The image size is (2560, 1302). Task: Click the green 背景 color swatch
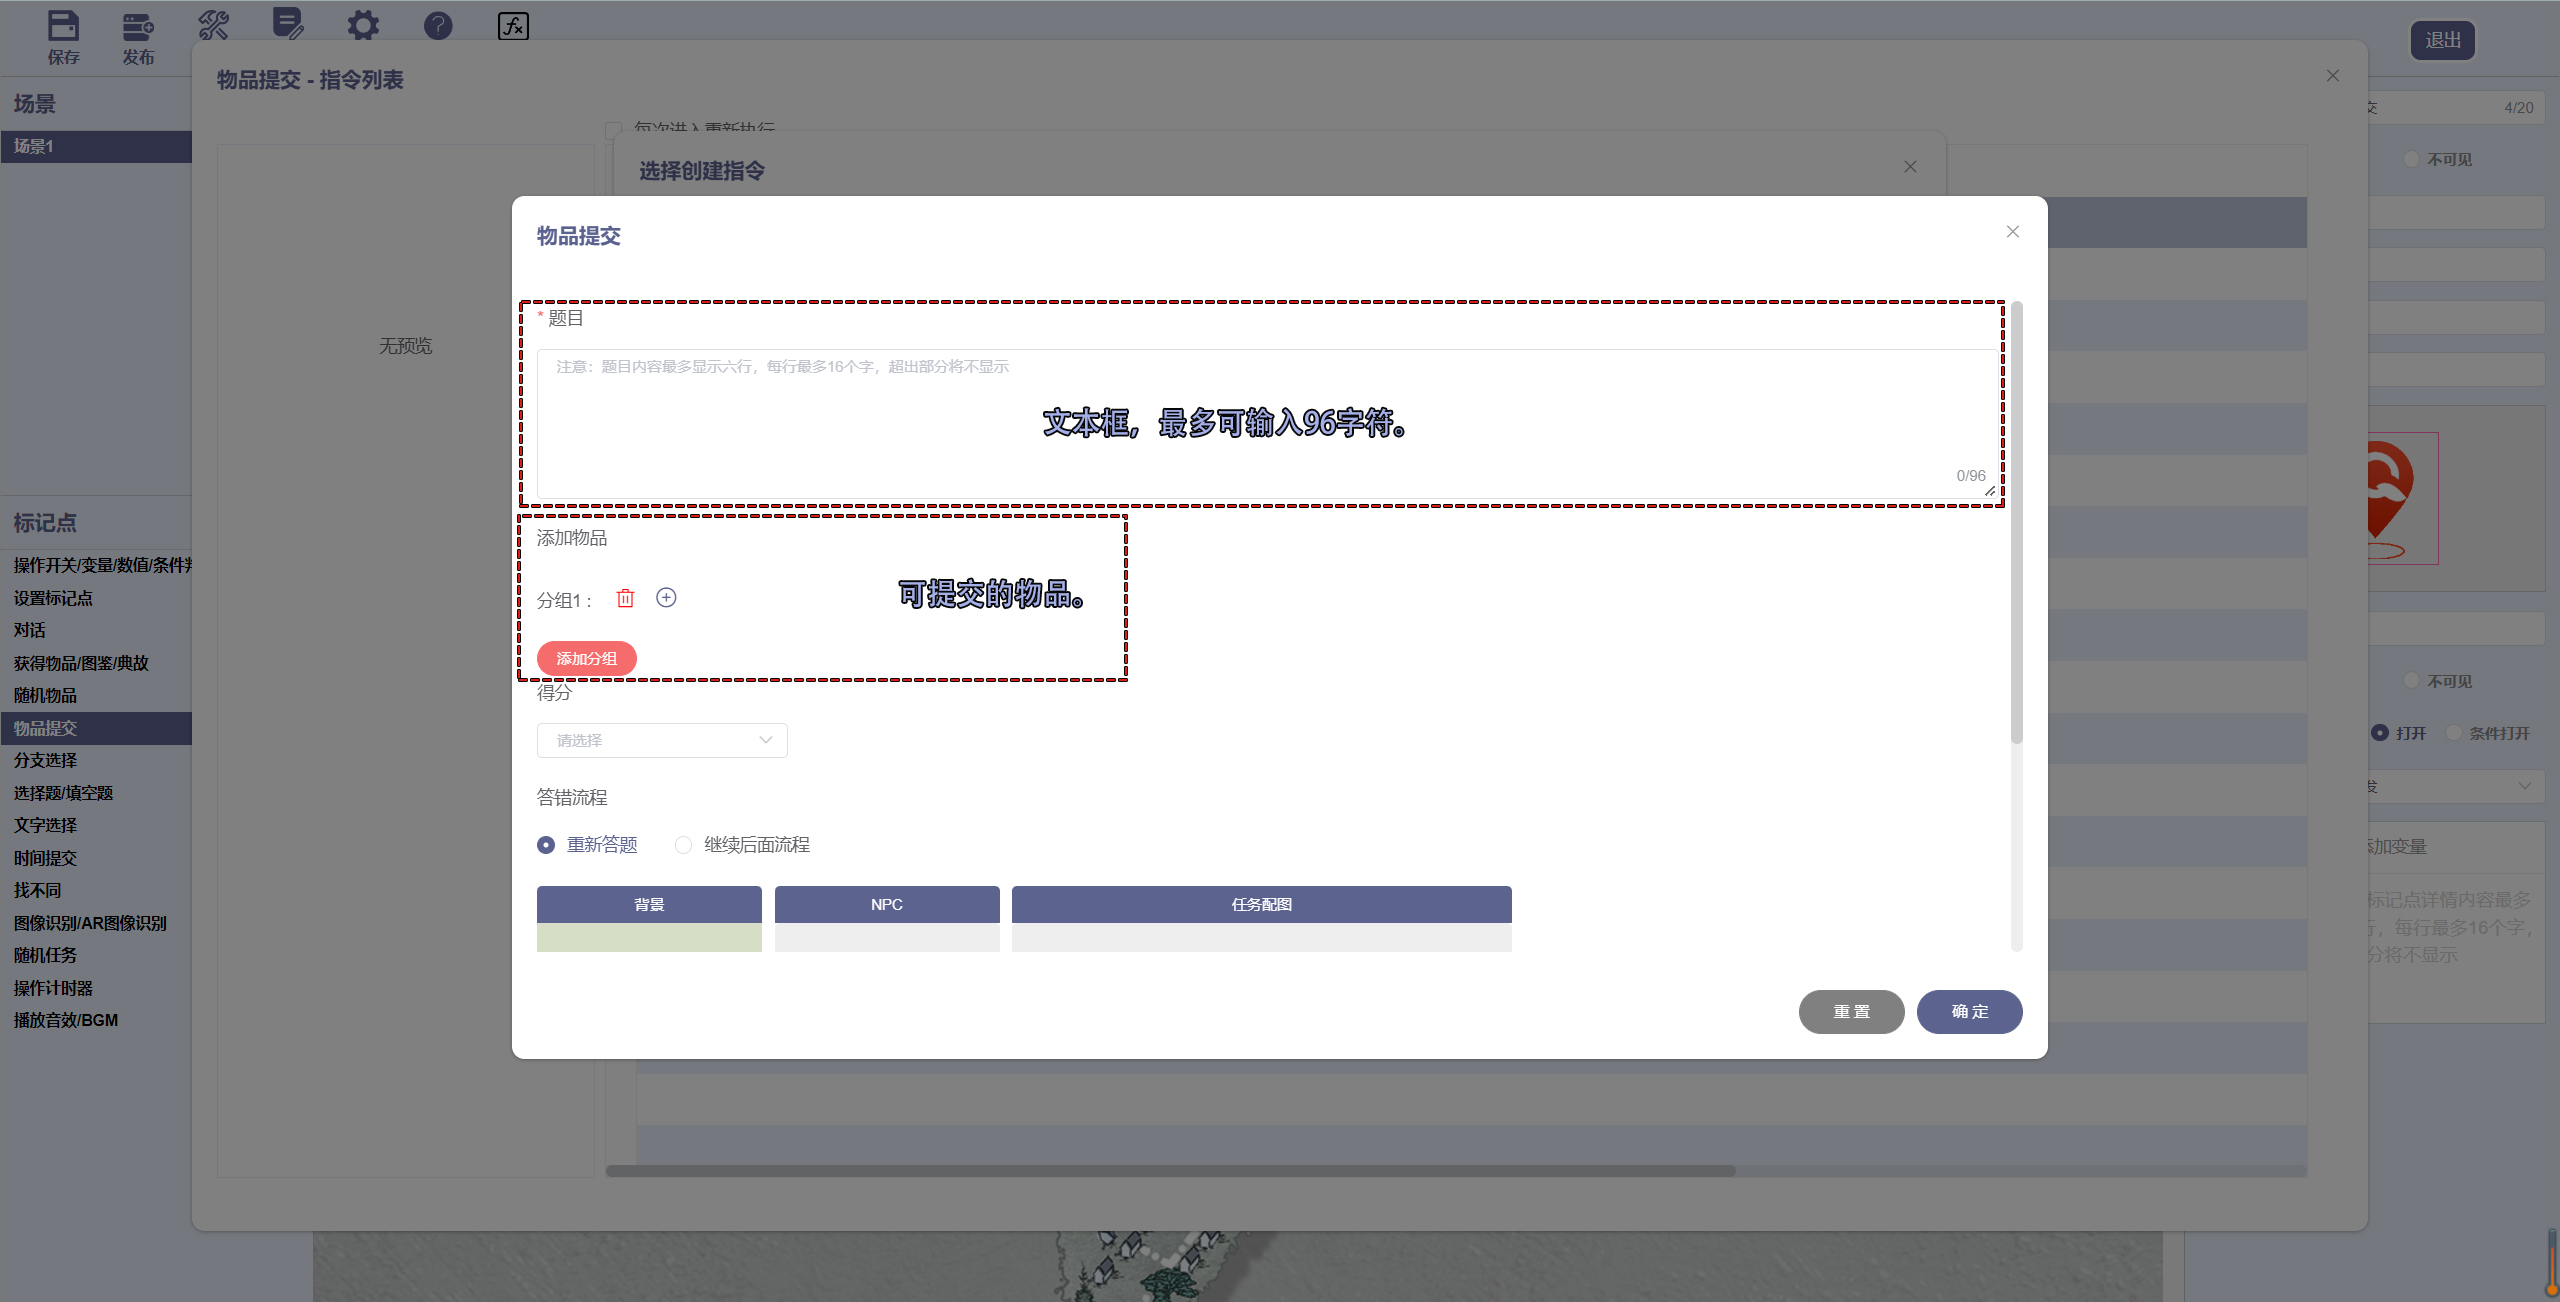click(649, 937)
